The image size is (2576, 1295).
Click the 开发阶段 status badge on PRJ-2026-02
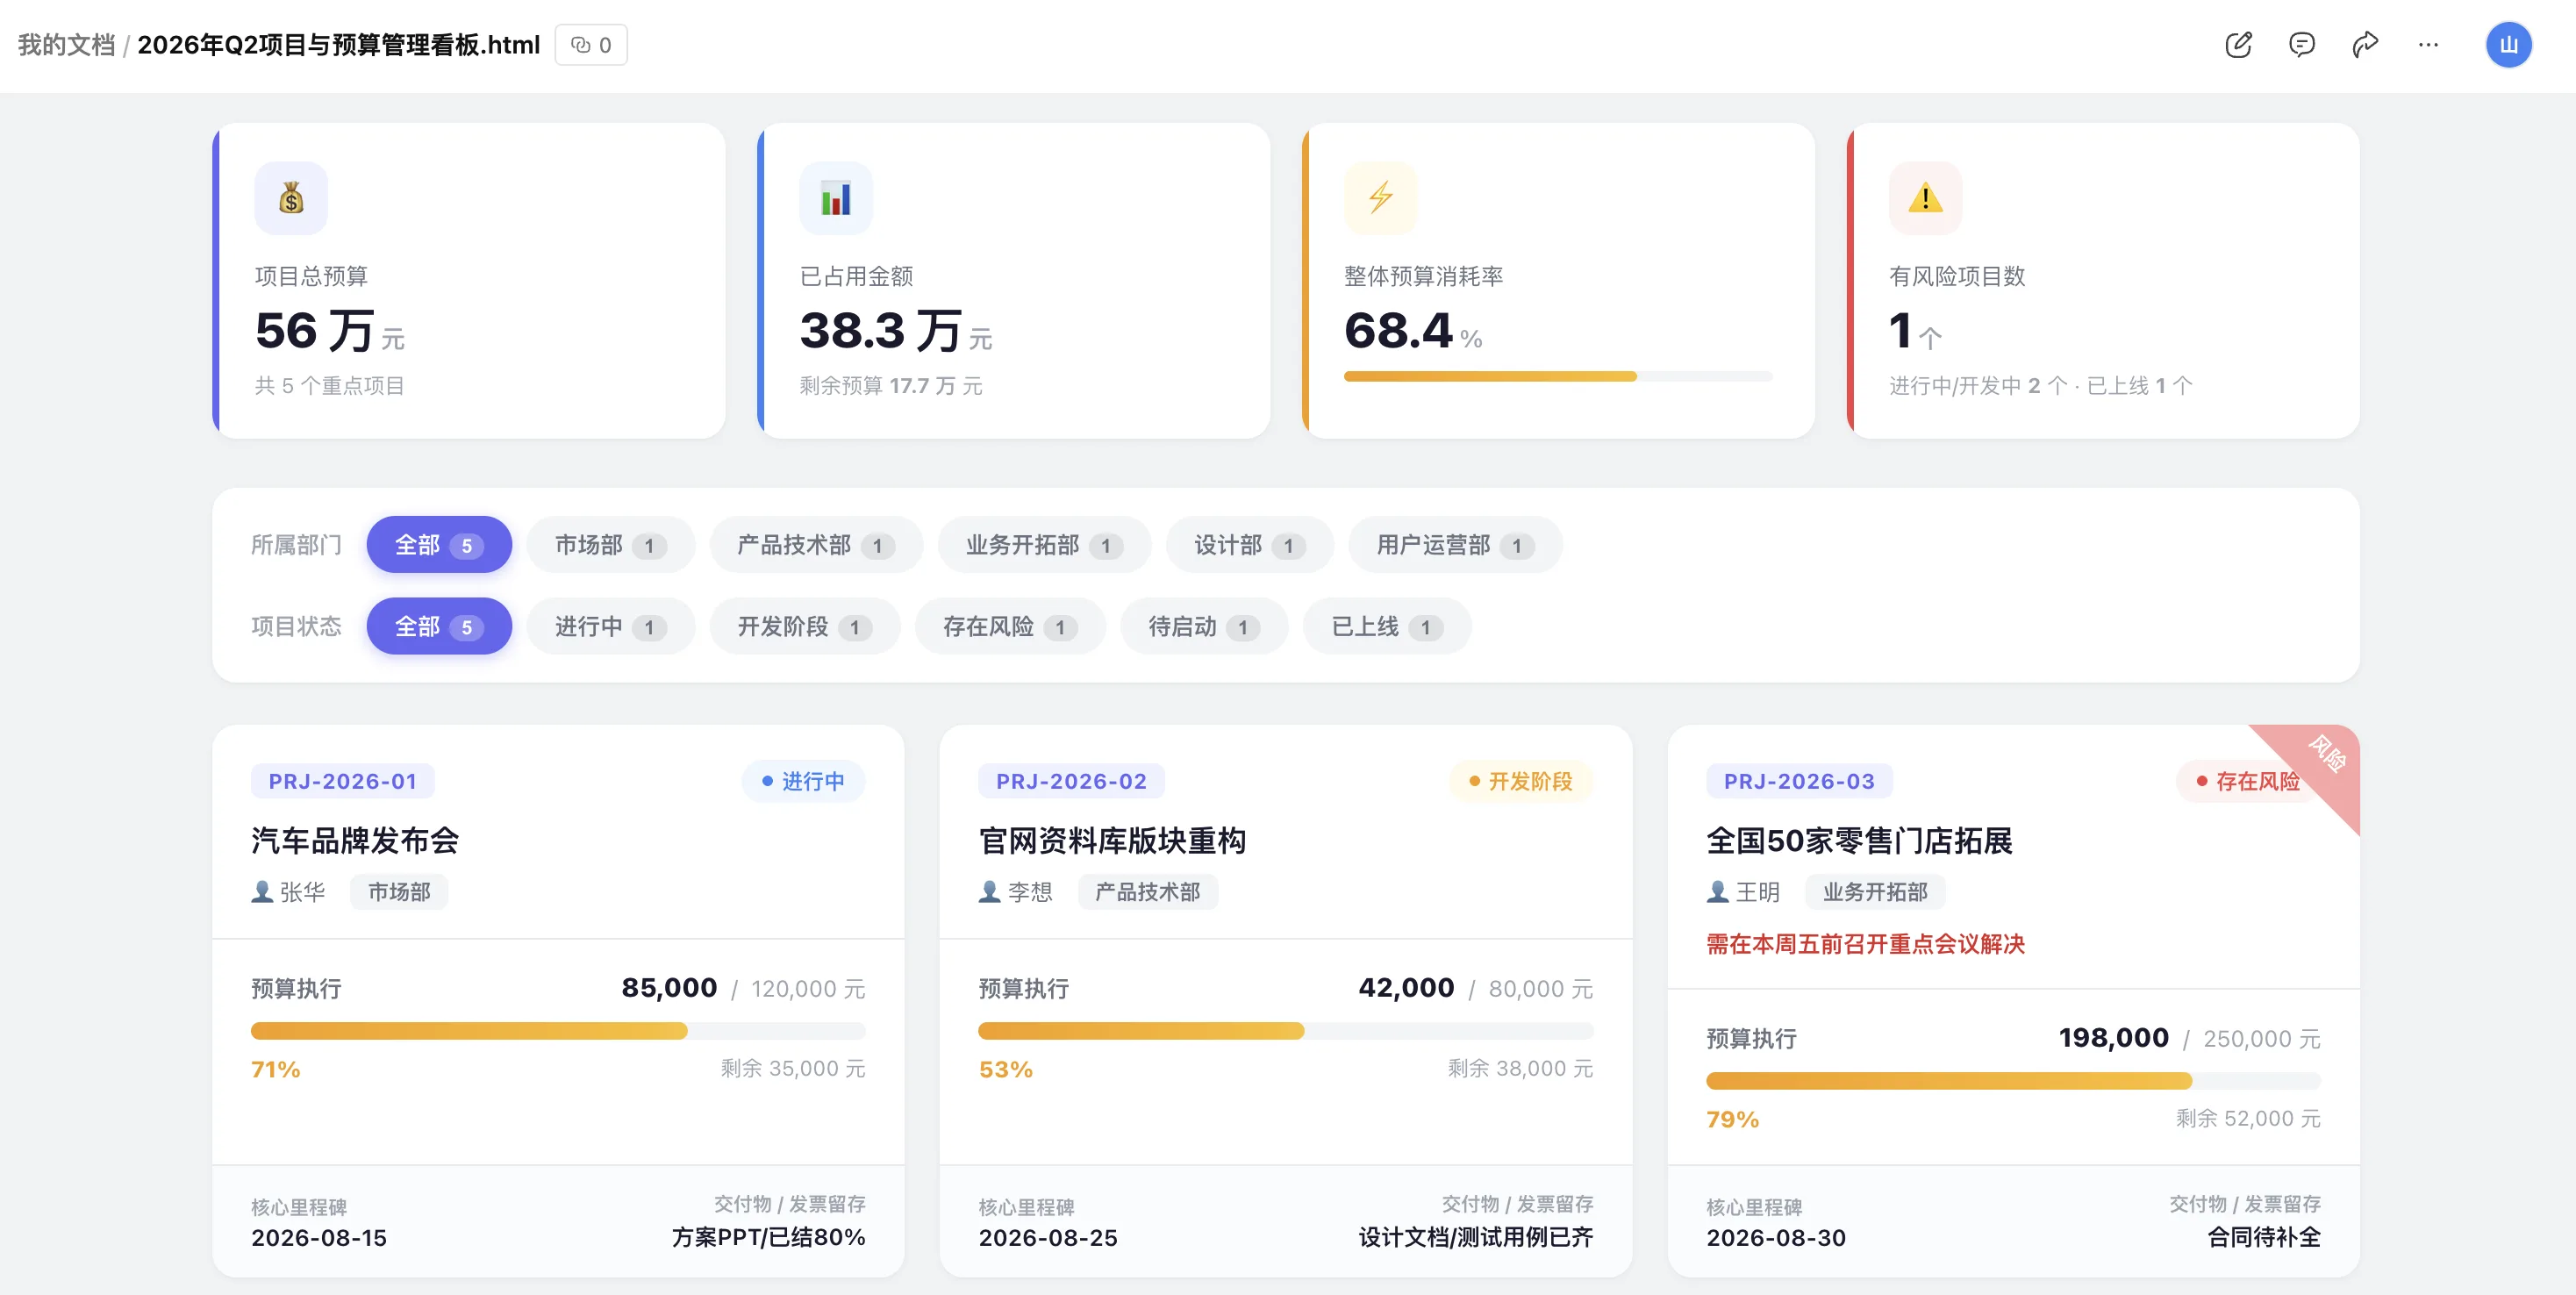1521,781
